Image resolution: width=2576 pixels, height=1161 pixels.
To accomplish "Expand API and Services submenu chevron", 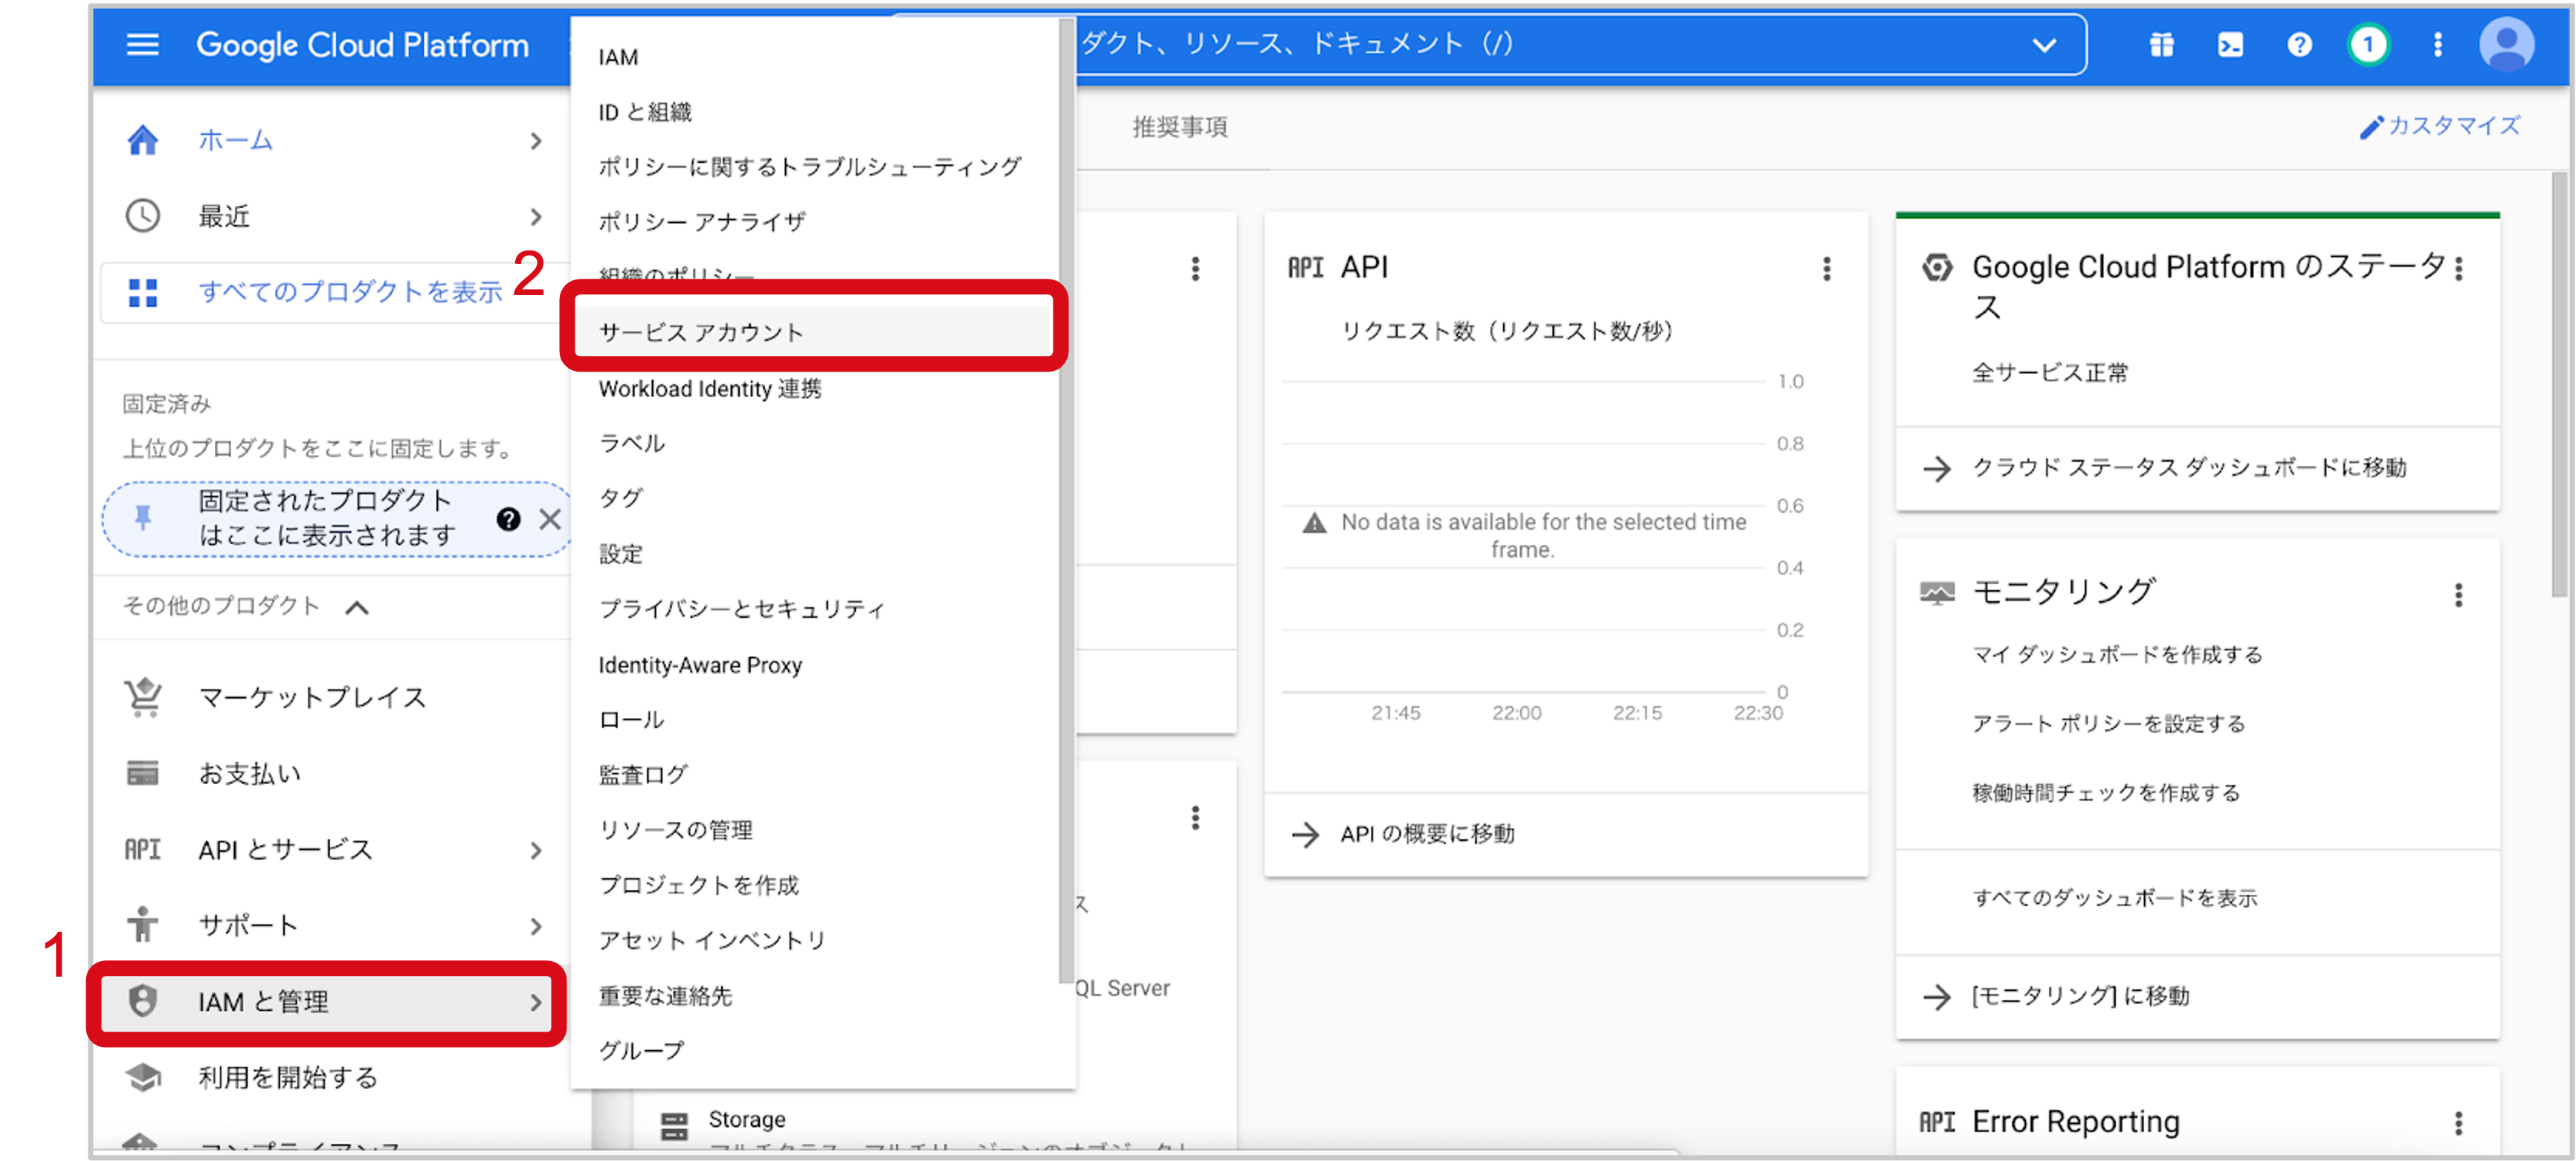I will (x=536, y=850).
